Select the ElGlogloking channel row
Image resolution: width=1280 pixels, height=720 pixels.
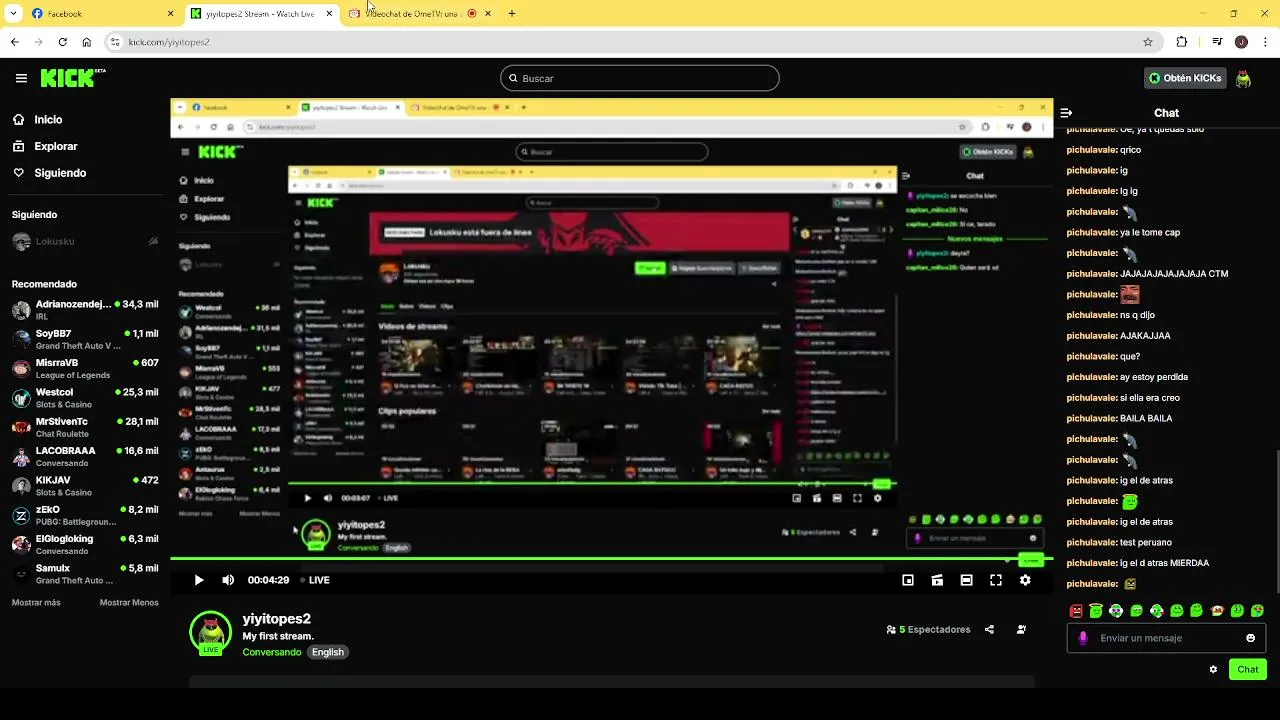(x=85, y=544)
